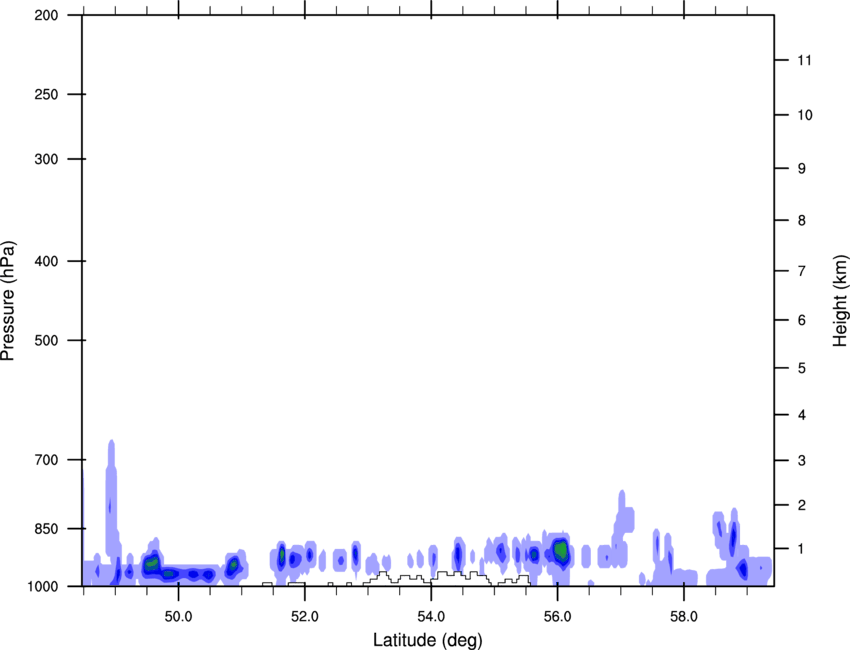This screenshot has height=650, width=850.
Task: Click the 1 km height label
Action: (x=802, y=549)
